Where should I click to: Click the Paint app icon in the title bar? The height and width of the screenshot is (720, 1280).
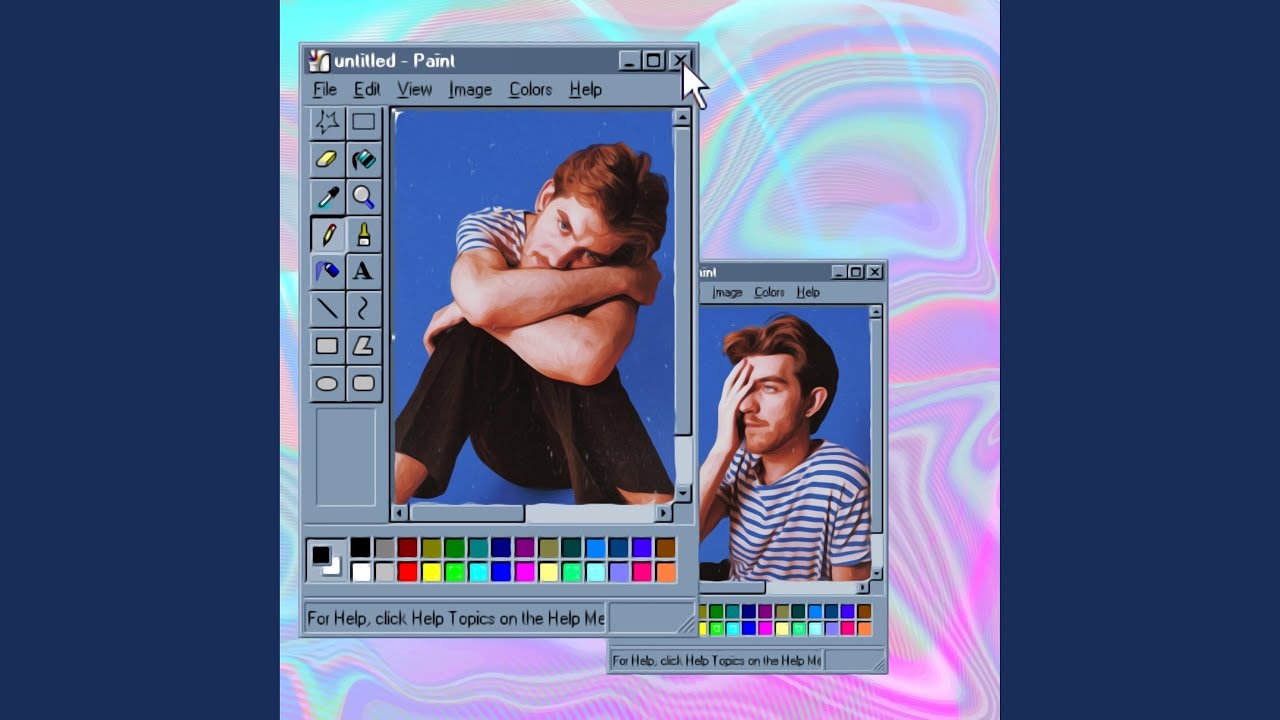coord(319,61)
